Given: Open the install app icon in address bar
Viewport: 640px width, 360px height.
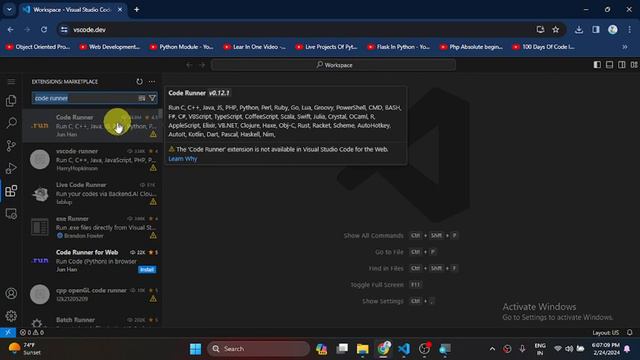Looking at the screenshot, I should (x=540, y=29).
